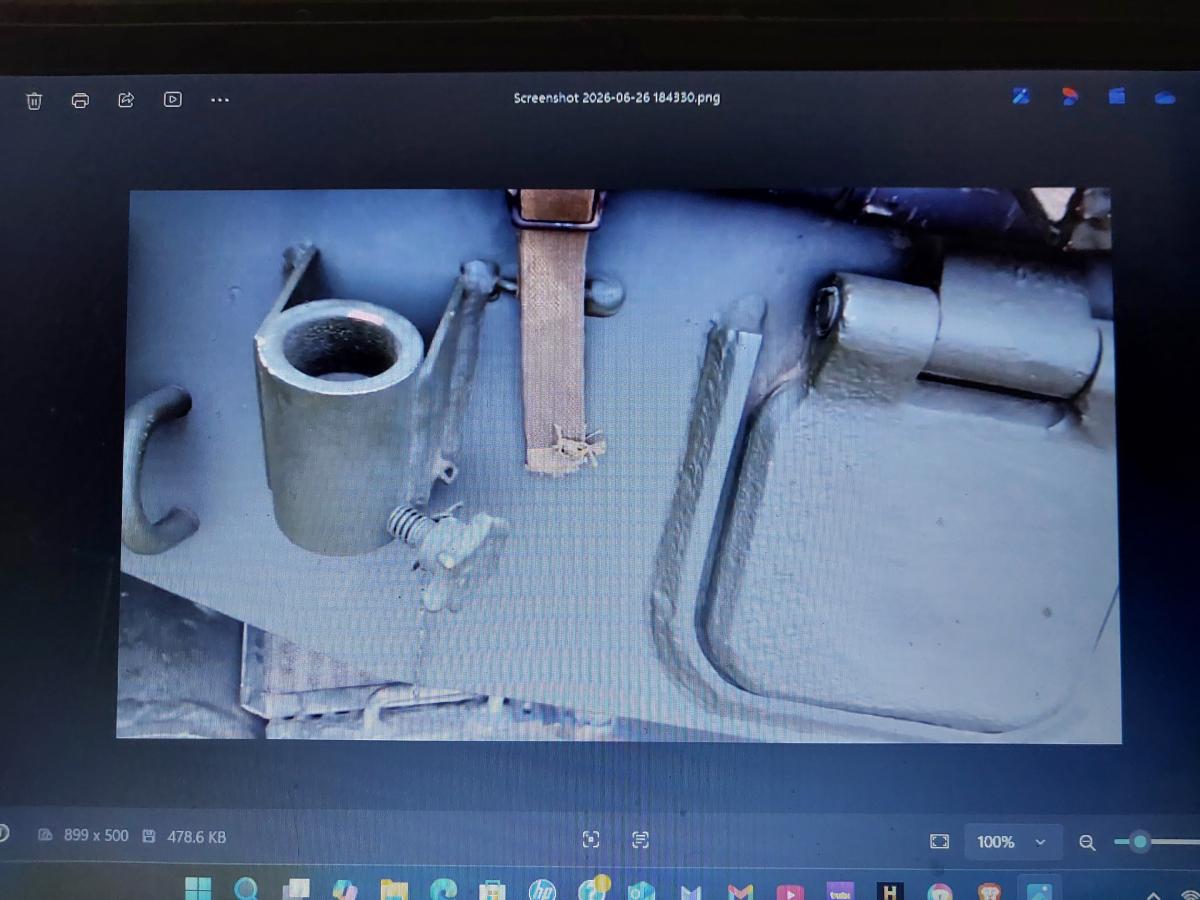Open Microsoft Store from the taskbar

coord(492,890)
